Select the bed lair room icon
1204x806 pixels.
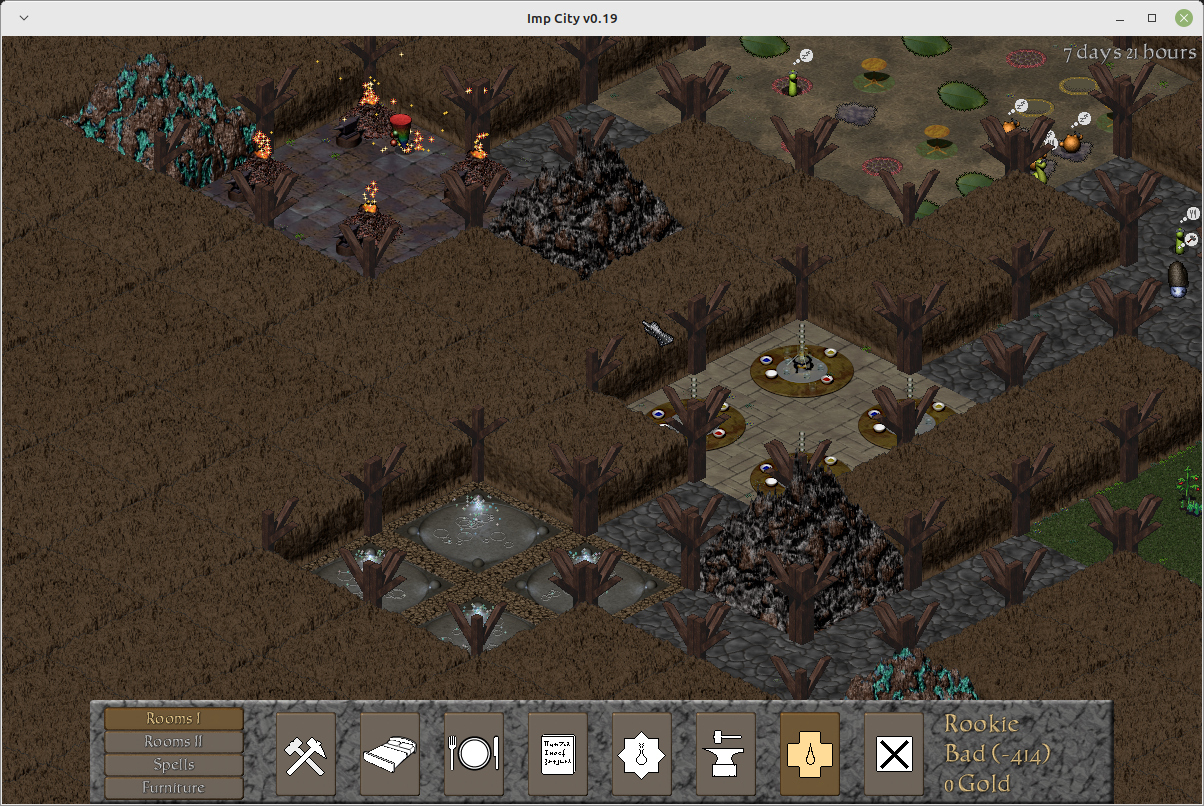click(x=389, y=754)
